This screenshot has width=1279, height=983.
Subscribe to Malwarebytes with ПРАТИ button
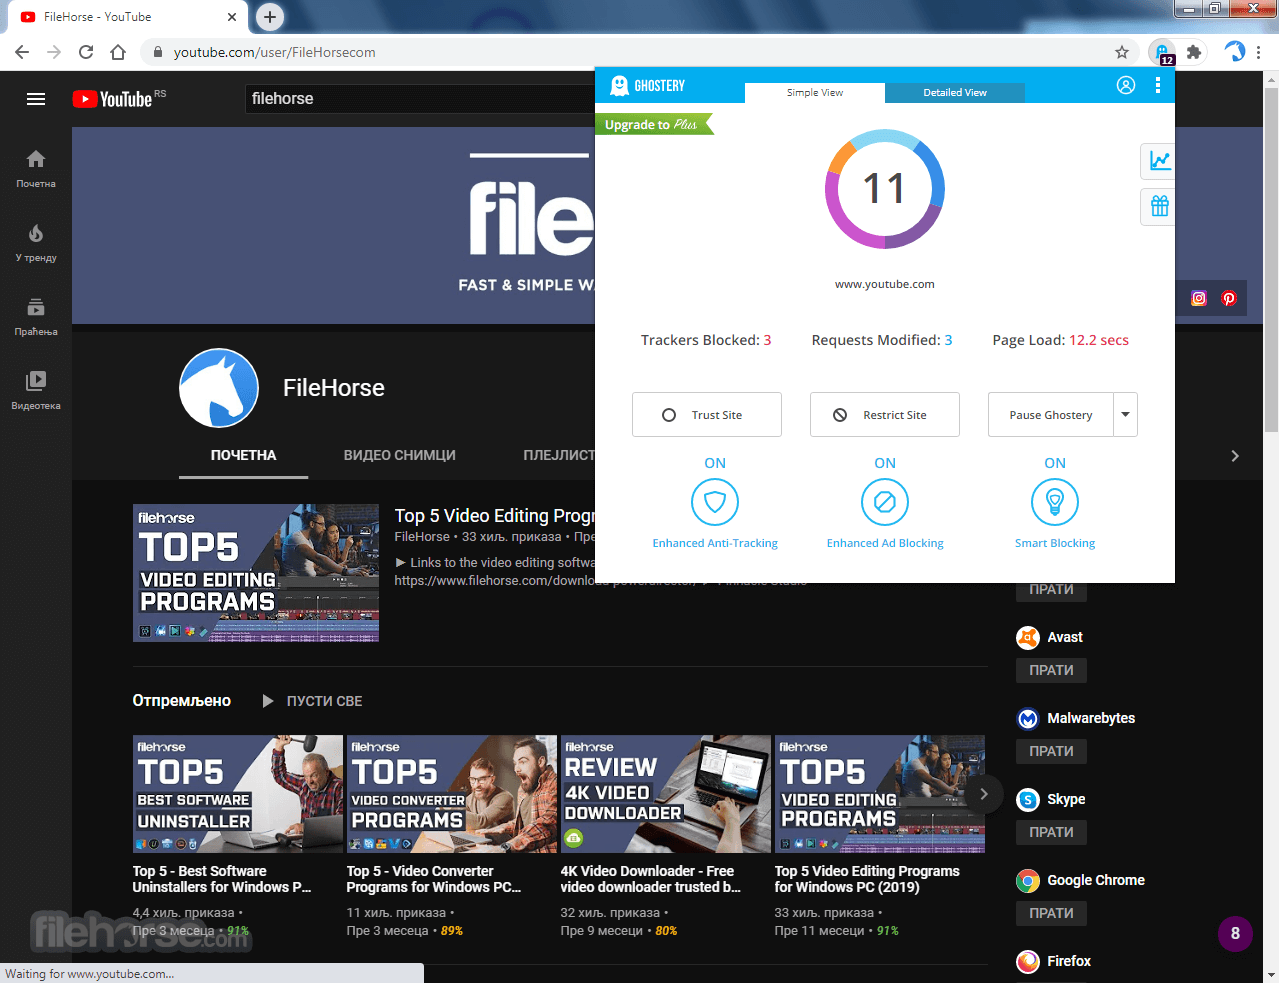pos(1051,751)
